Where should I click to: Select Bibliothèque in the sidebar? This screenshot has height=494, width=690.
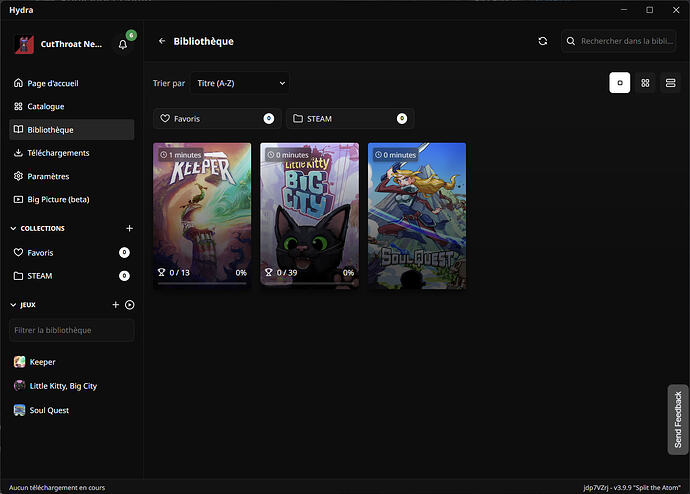point(72,130)
